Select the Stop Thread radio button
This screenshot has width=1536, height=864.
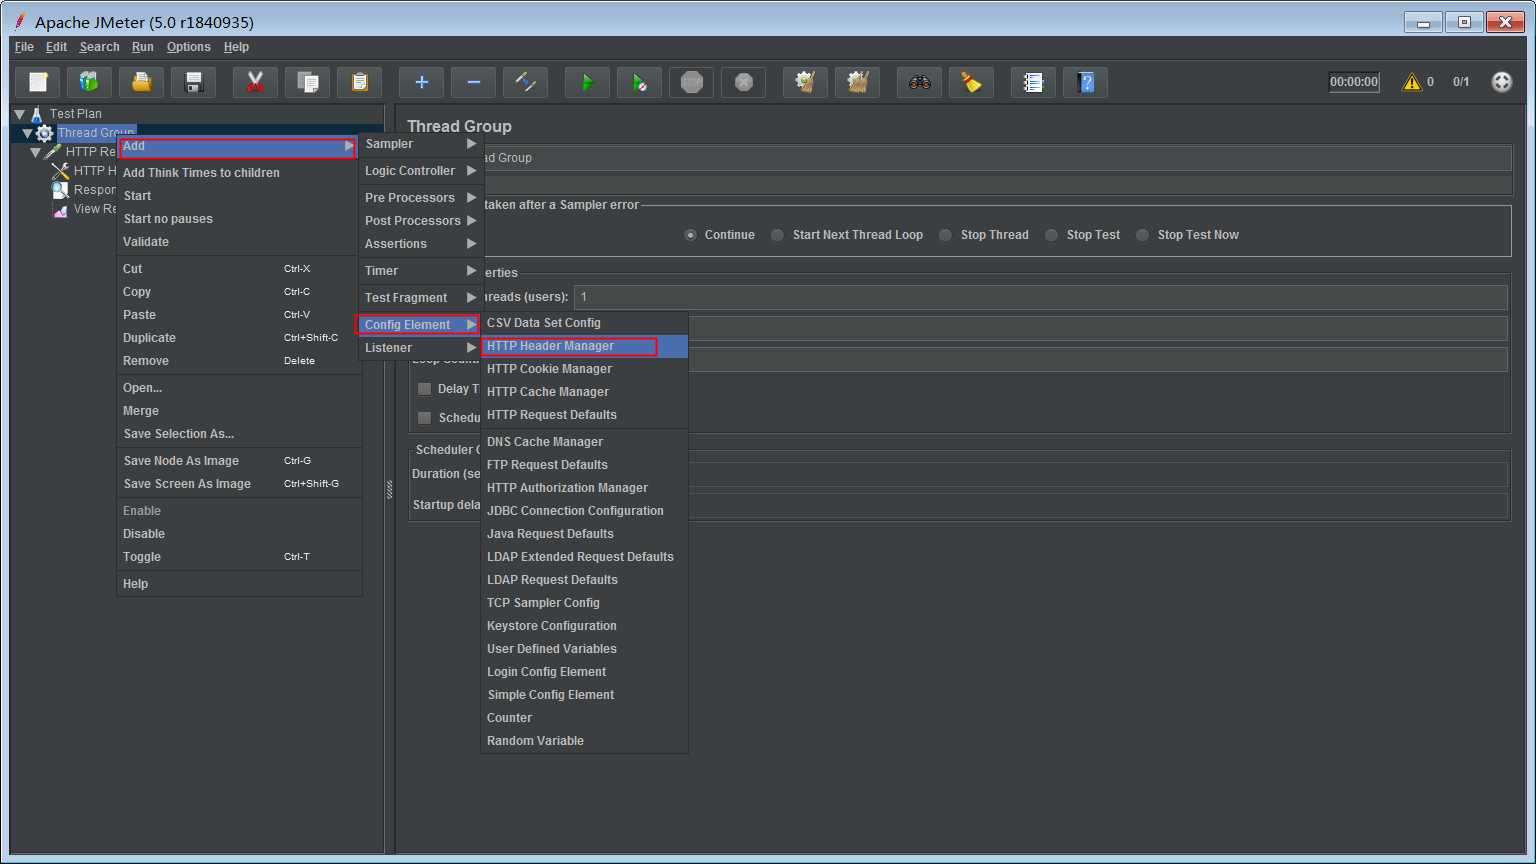tap(945, 235)
